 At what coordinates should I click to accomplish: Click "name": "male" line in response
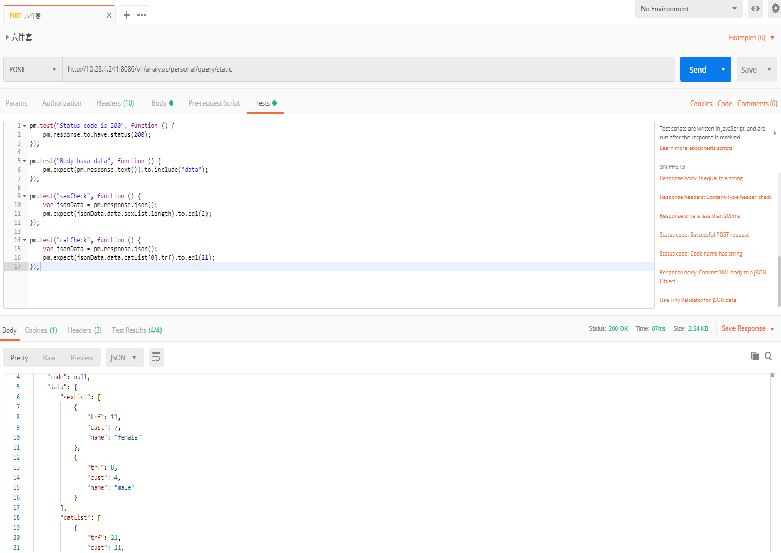pyautogui.click(x=111, y=487)
